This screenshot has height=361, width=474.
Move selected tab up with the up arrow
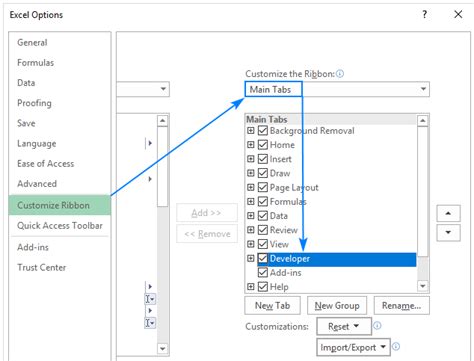pyautogui.click(x=448, y=213)
